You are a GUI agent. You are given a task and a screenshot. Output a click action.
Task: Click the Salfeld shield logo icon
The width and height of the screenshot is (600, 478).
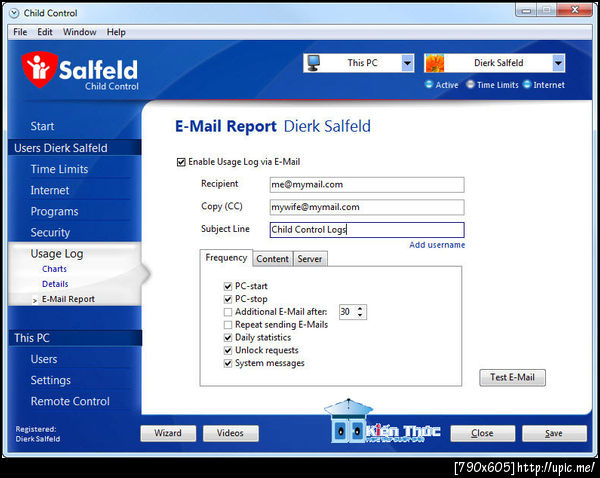[x=39, y=69]
